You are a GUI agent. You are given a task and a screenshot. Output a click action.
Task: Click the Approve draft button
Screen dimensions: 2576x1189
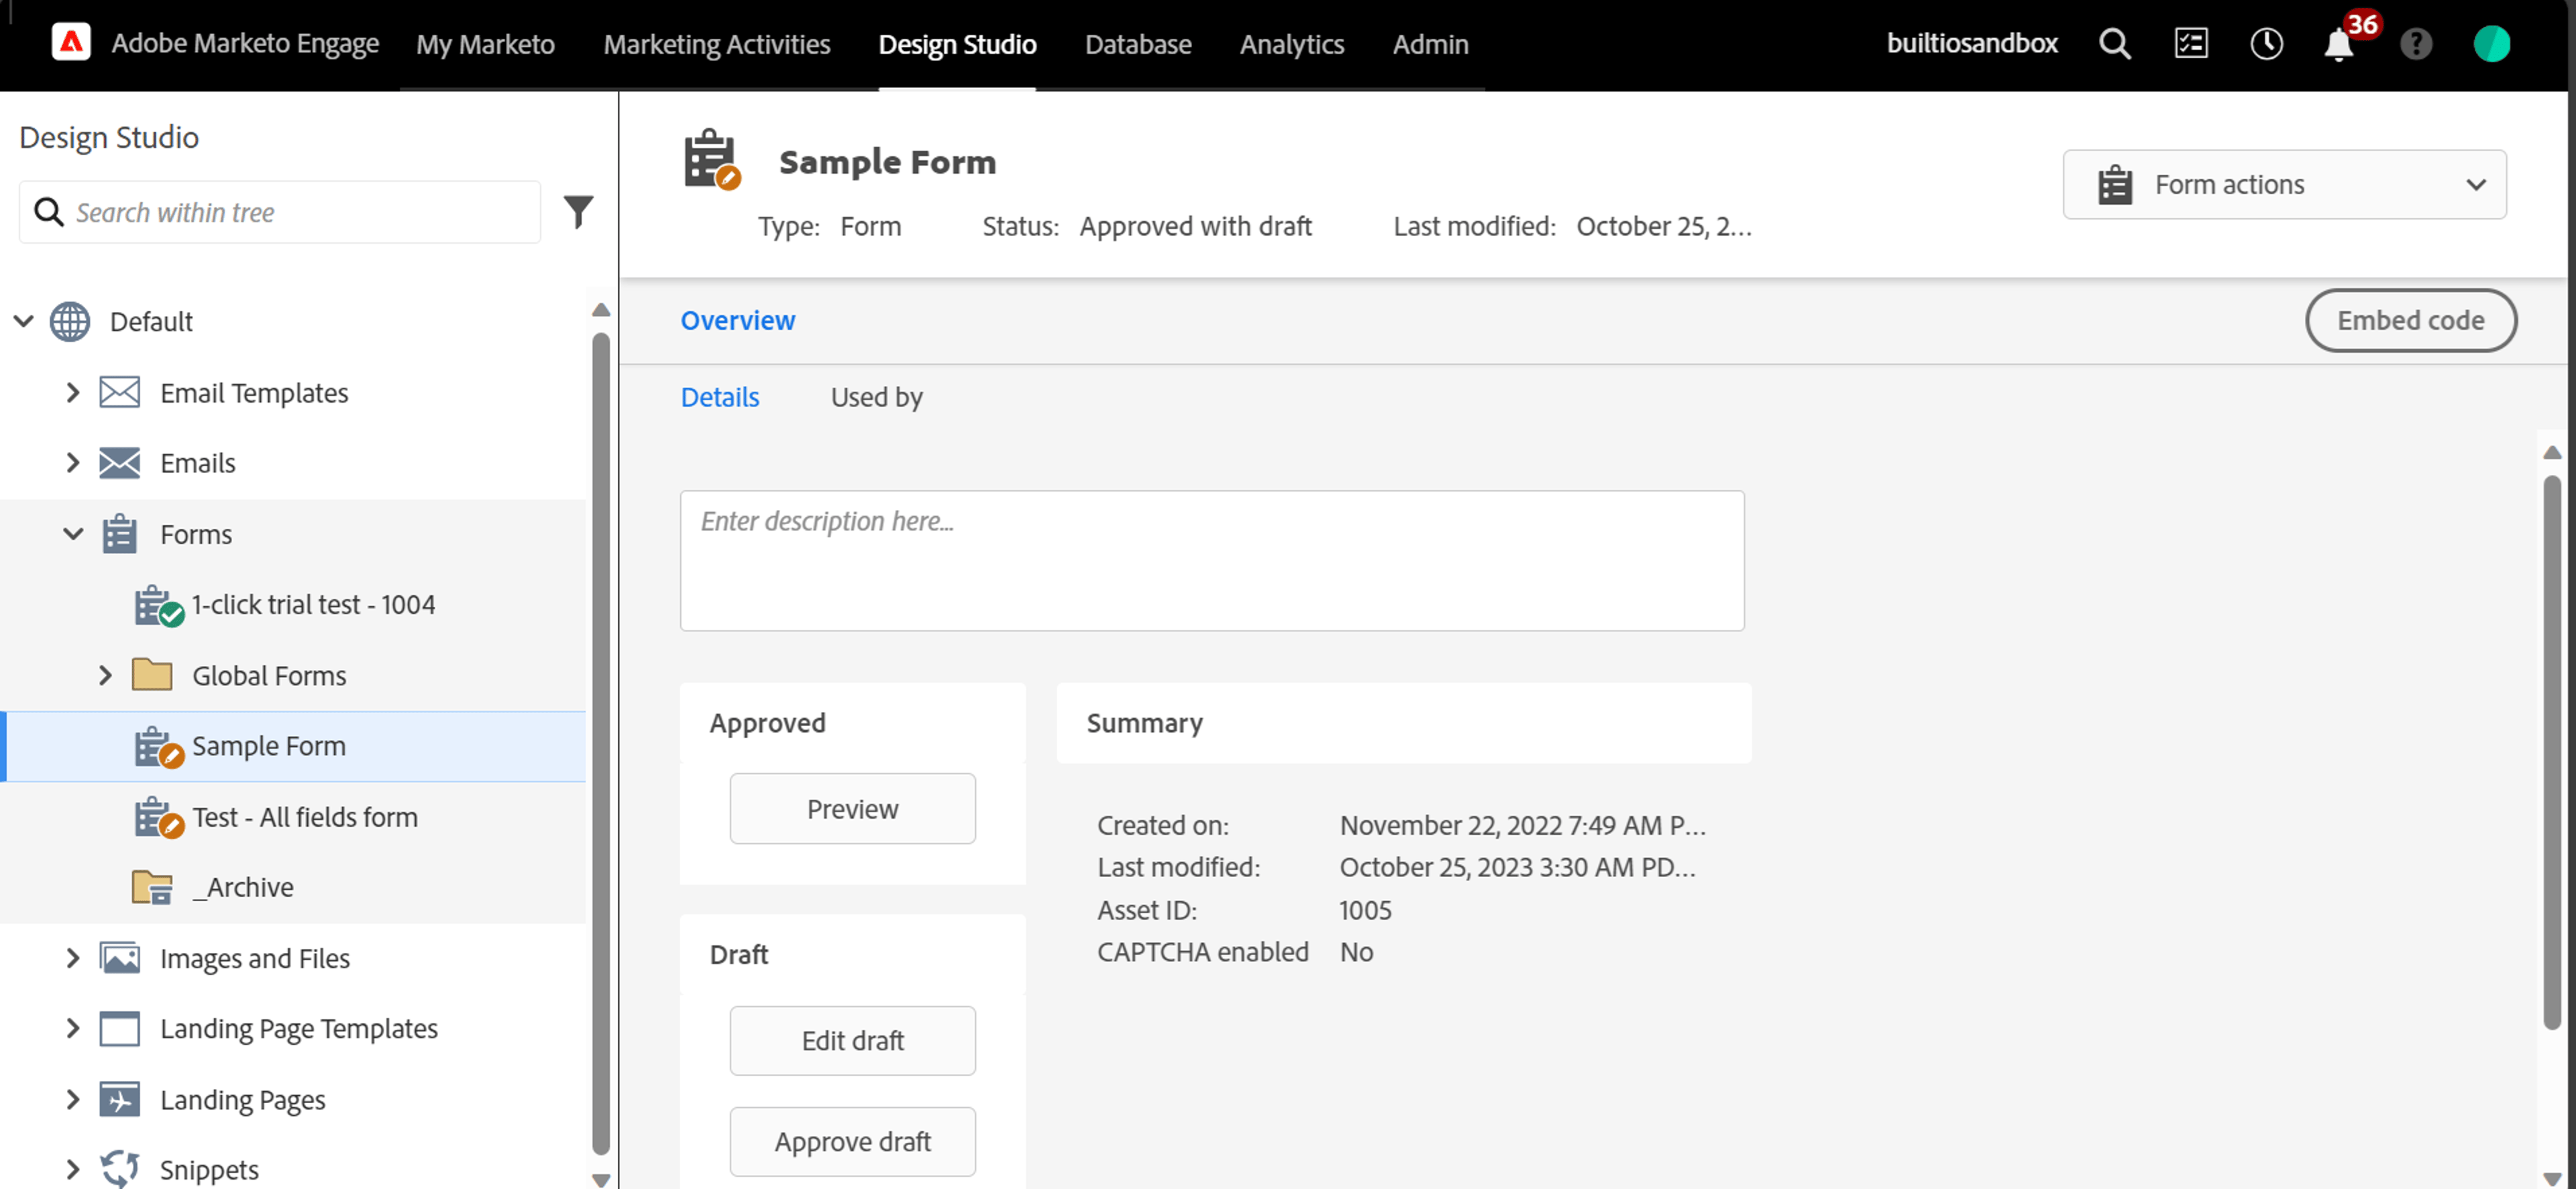(852, 1141)
